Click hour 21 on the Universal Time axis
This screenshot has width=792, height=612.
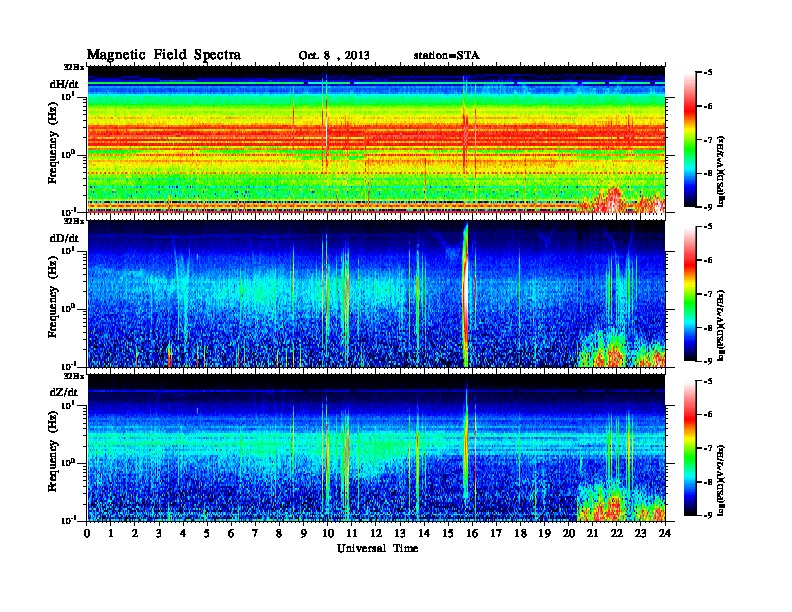592,534
